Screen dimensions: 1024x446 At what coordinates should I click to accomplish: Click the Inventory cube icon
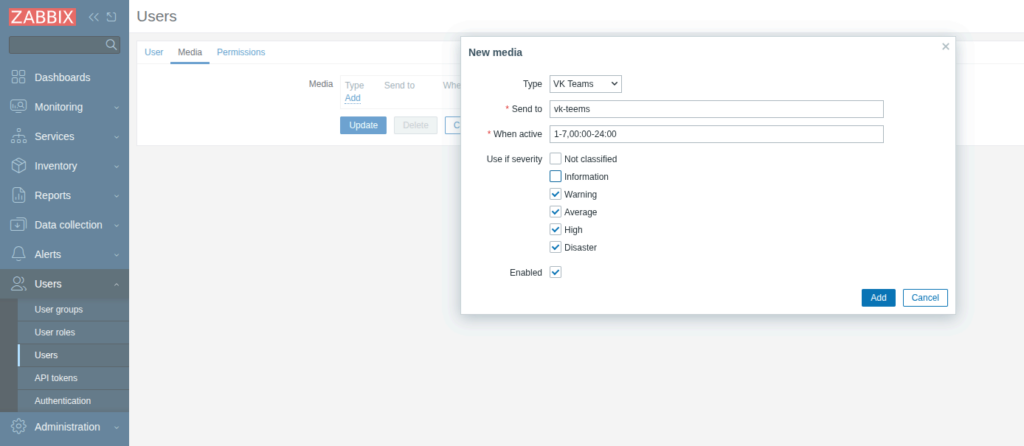(x=18, y=166)
